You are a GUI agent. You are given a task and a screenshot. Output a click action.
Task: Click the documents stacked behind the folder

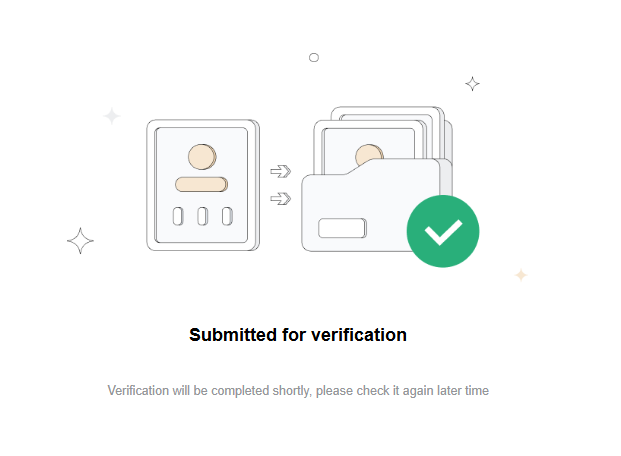coord(382,135)
